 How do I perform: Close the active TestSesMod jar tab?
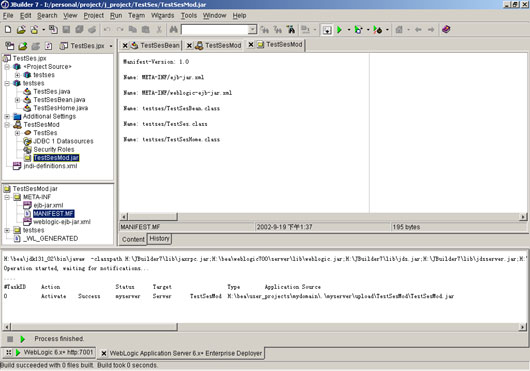(x=251, y=45)
